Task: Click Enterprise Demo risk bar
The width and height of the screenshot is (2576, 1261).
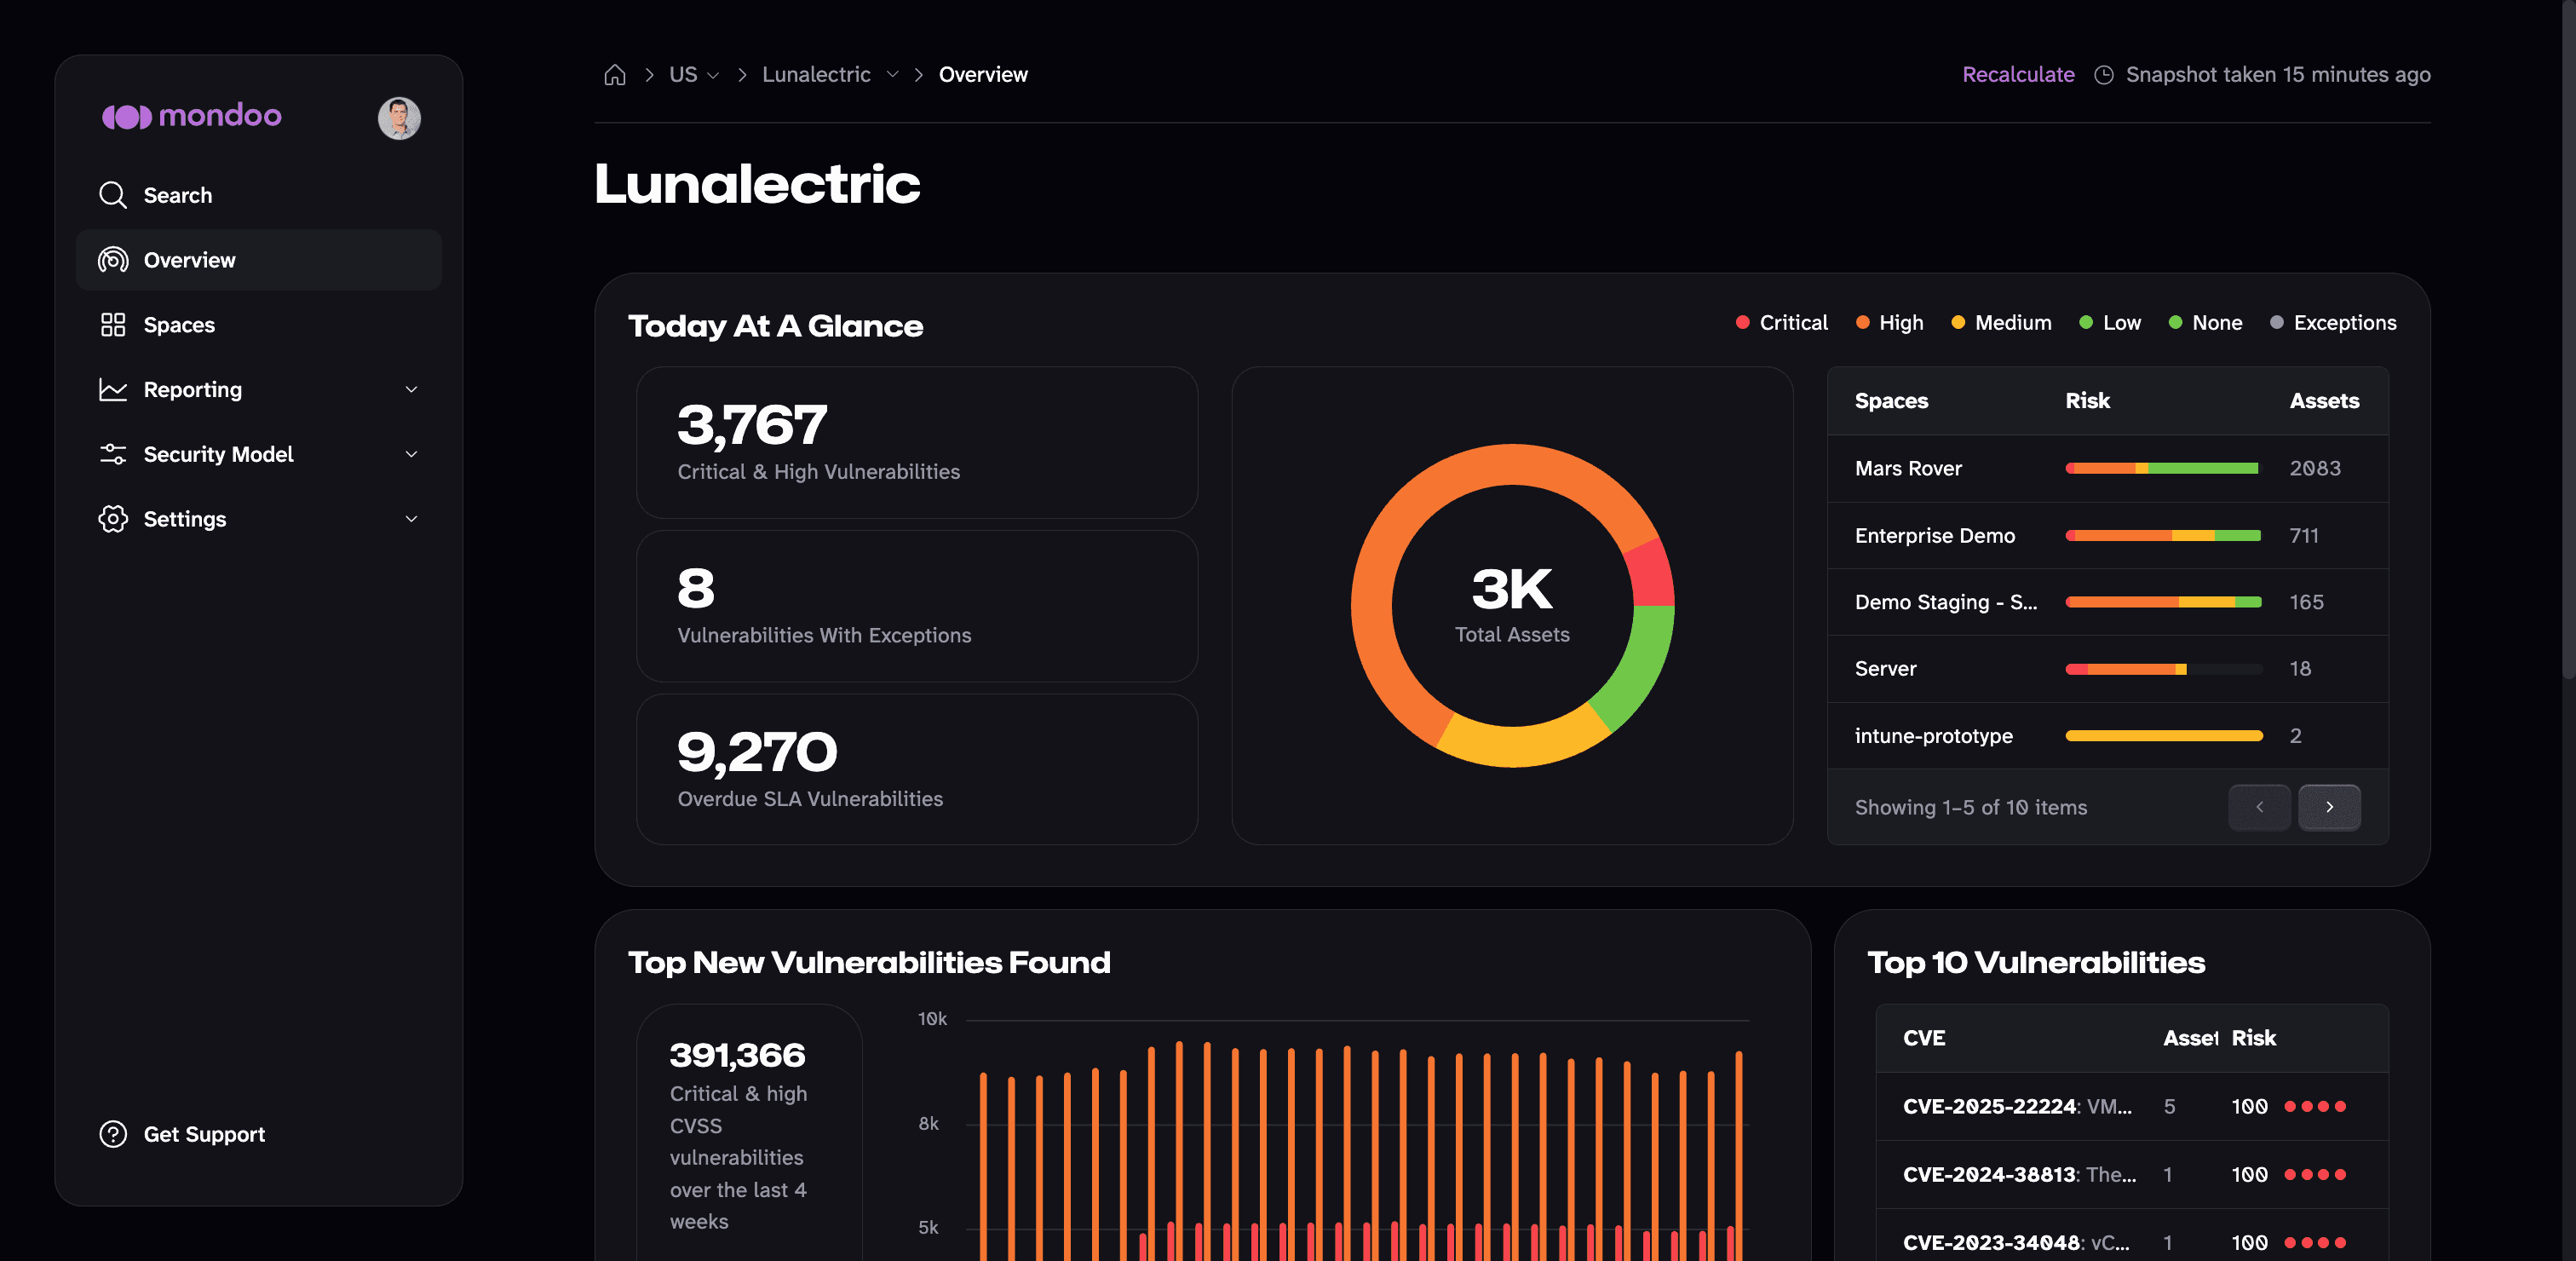Action: pos(2163,536)
